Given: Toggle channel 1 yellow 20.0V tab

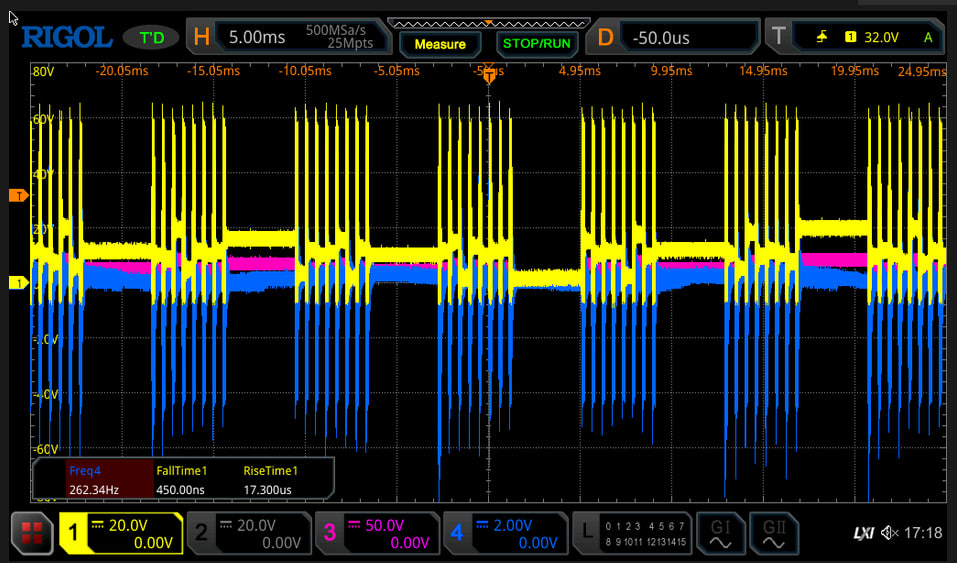Looking at the screenshot, I should coord(121,534).
